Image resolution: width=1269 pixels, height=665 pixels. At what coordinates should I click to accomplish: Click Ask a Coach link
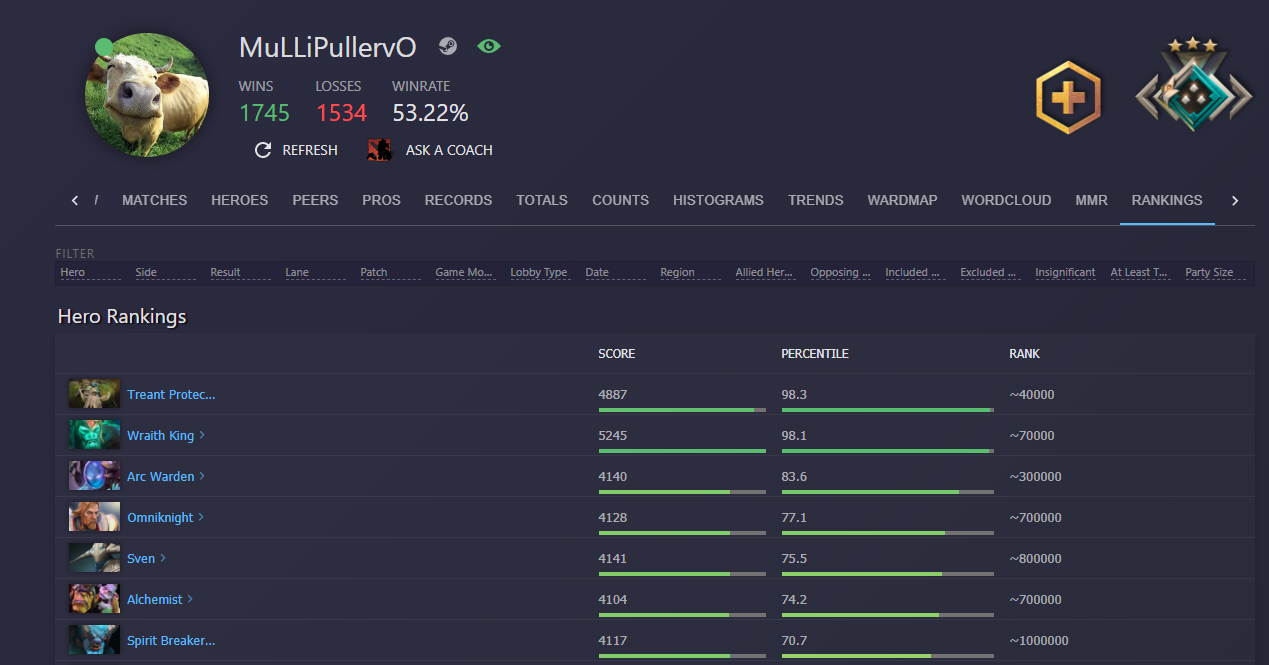(x=430, y=150)
